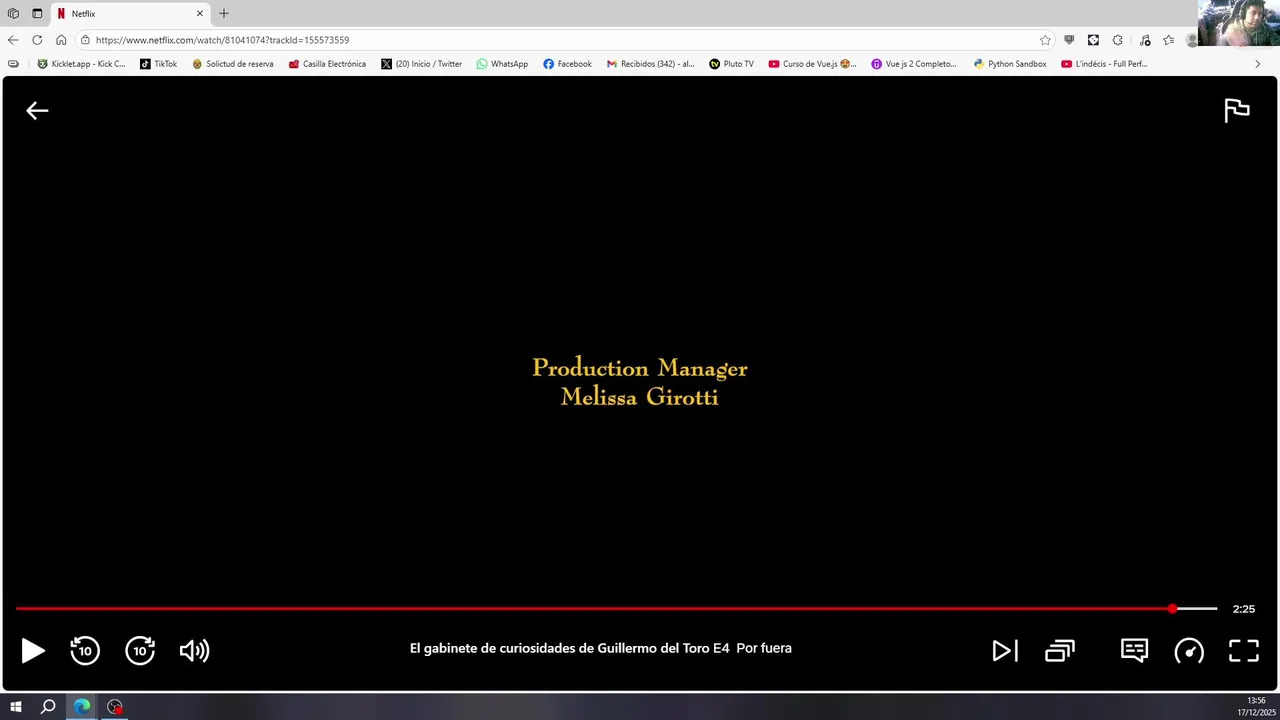The image size is (1280, 720).
Task: Open a new browser tab
Action: (x=224, y=14)
